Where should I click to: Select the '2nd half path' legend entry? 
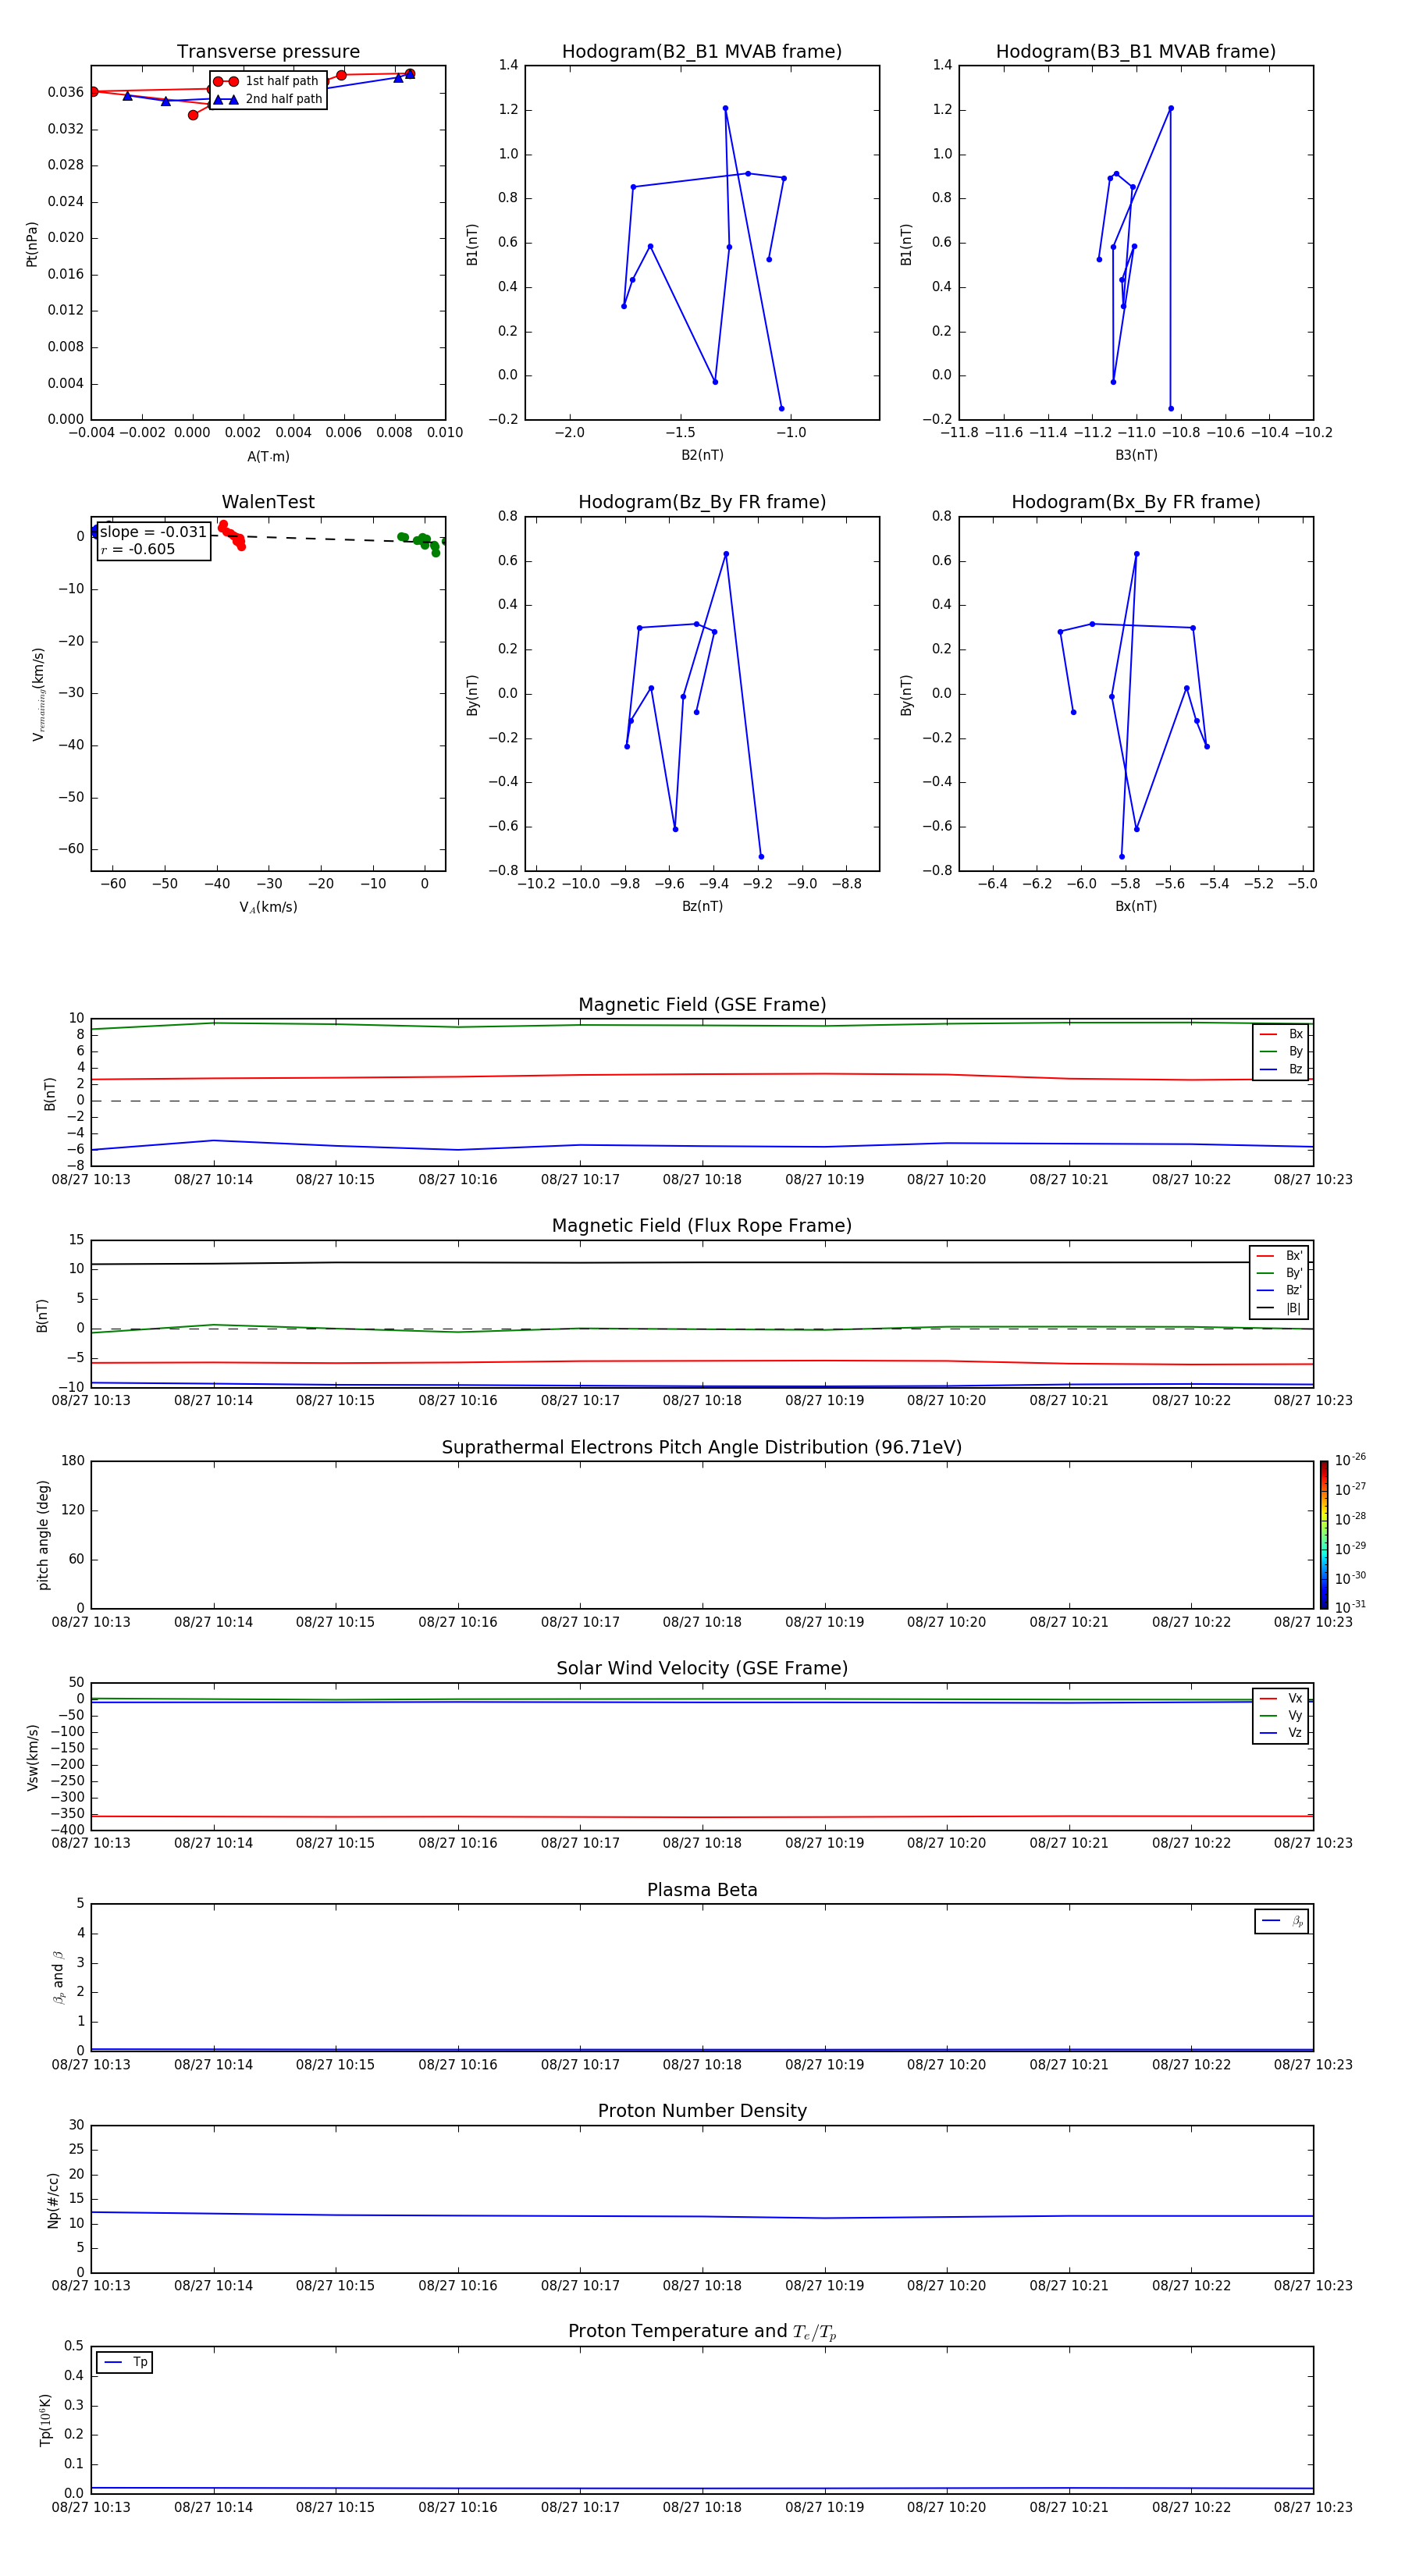tap(267, 99)
